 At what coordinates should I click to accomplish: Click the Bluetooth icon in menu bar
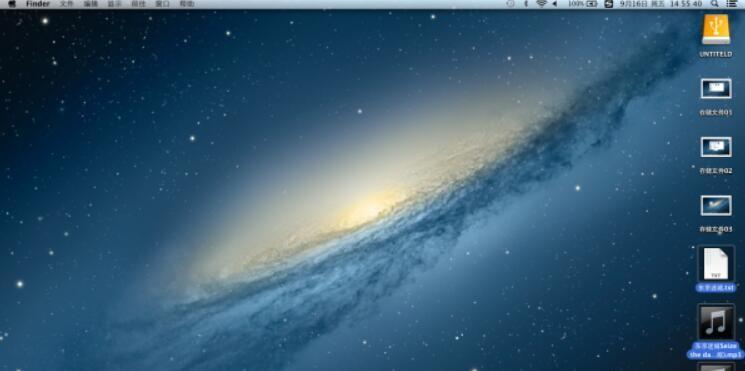[526, 4]
